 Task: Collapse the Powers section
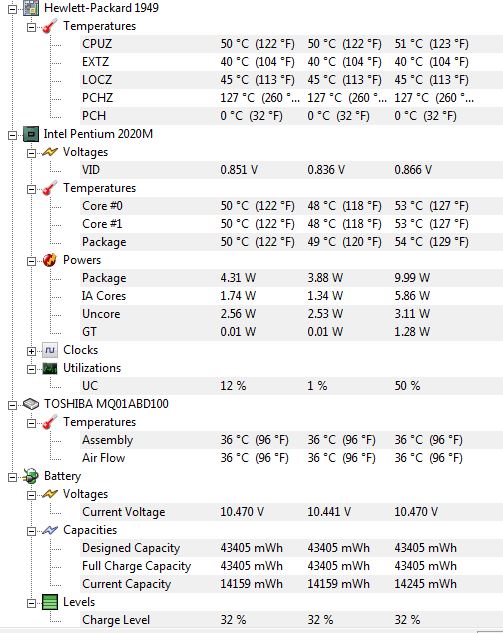(x=31, y=261)
